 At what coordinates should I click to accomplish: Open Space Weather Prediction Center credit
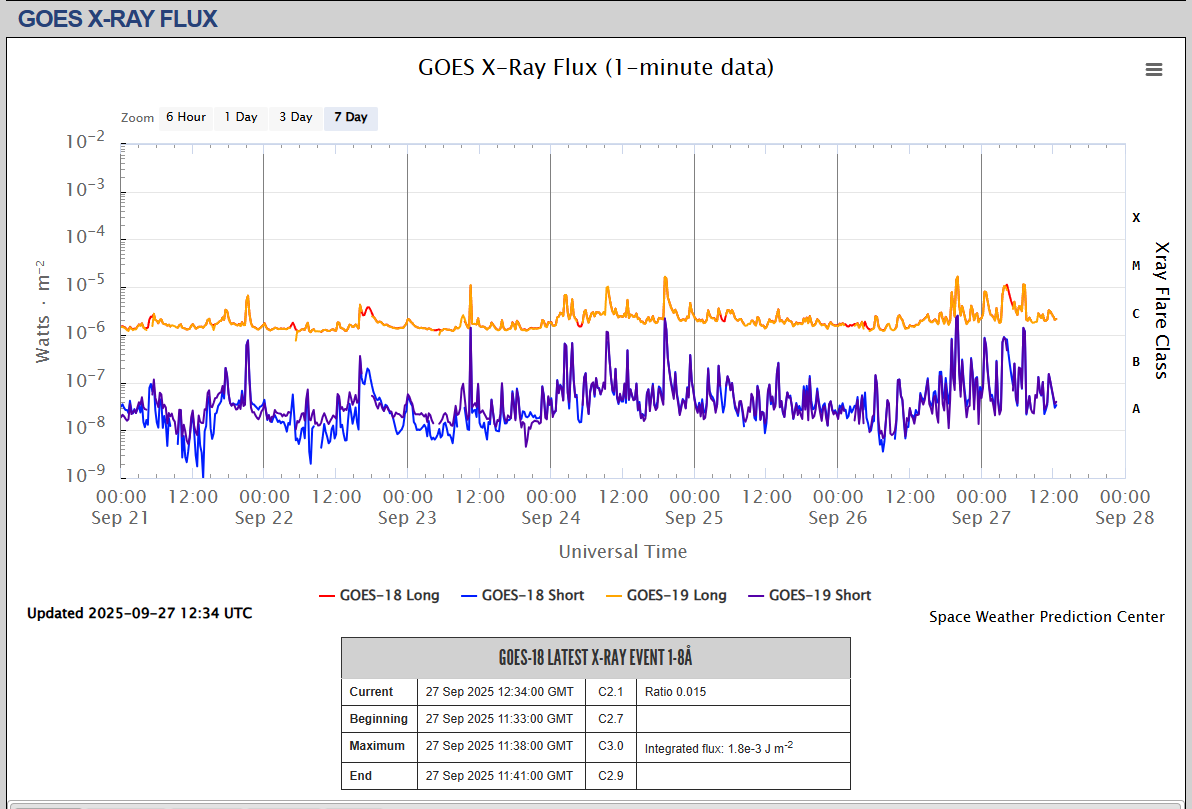1046,617
